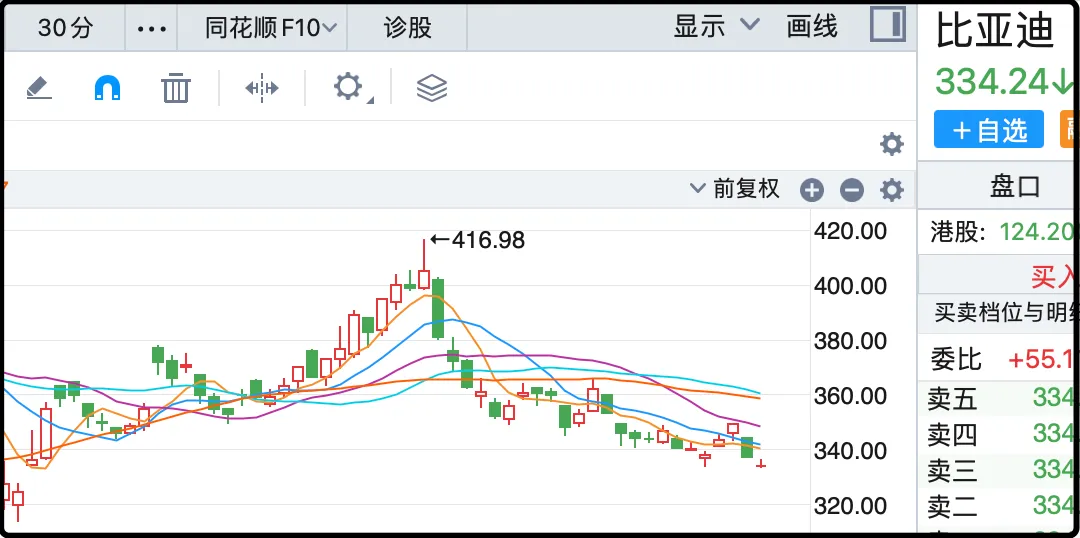Switch to the 盘口 tab
The width and height of the screenshot is (1080, 538).
1015,186
